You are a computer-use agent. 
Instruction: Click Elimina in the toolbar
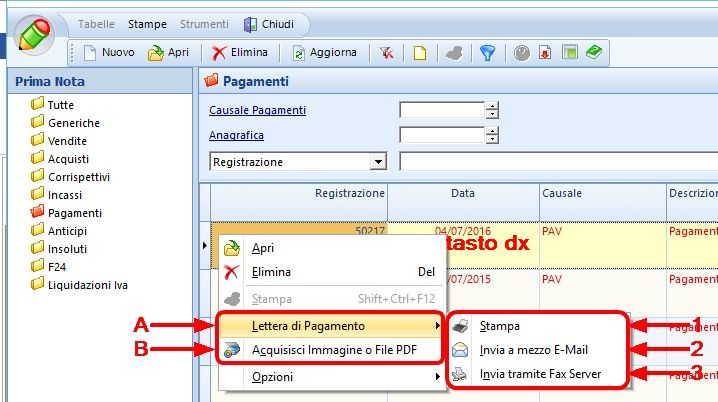tap(239, 53)
